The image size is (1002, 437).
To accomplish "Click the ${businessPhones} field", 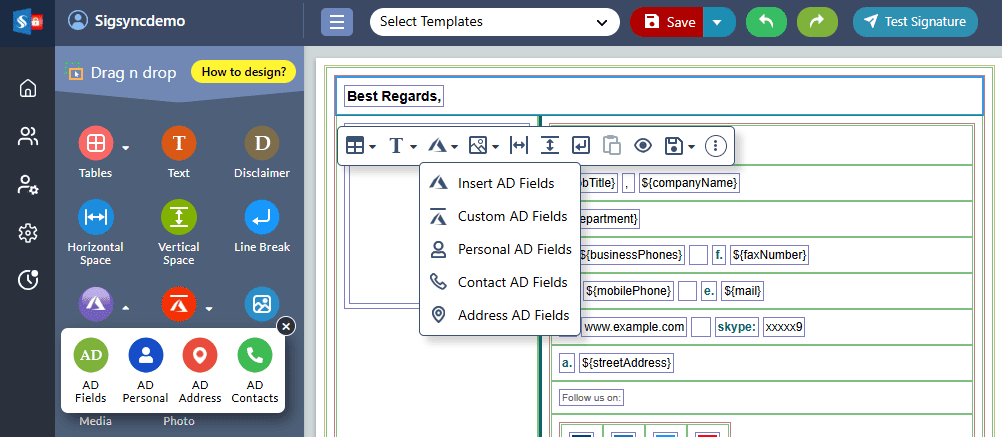I will click(x=631, y=255).
